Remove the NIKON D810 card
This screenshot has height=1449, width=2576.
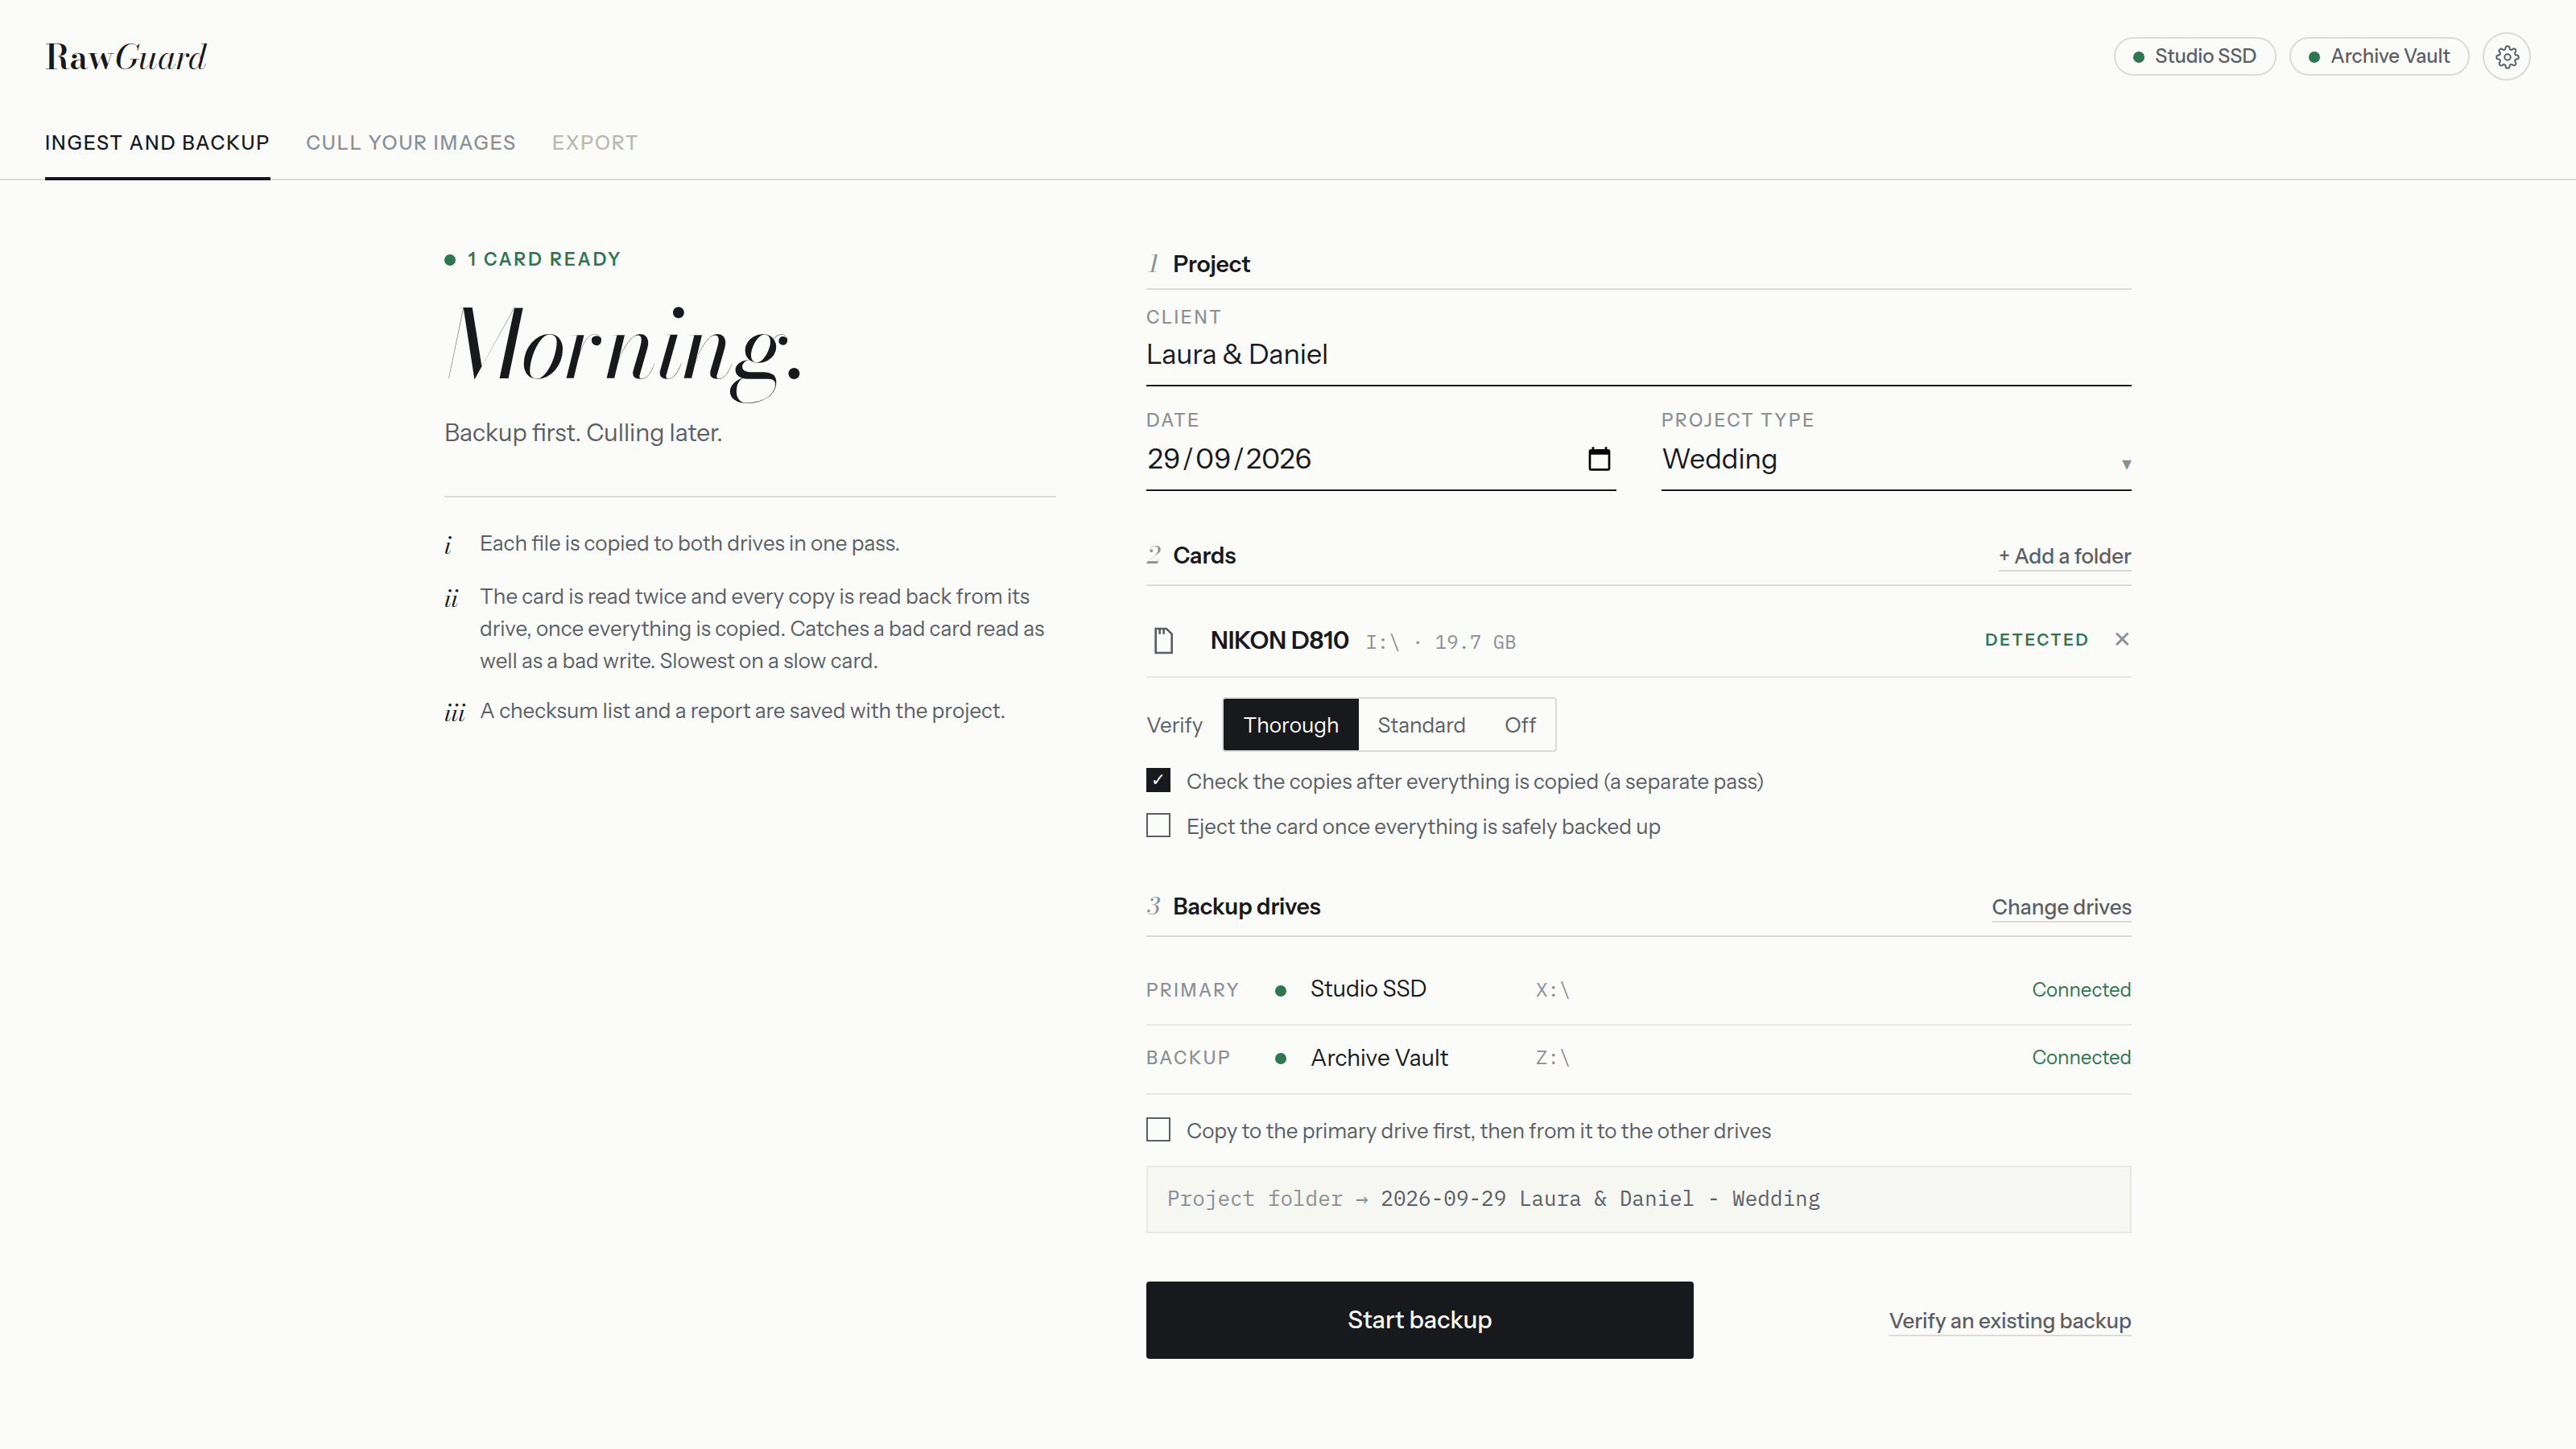pyautogui.click(x=2122, y=639)
